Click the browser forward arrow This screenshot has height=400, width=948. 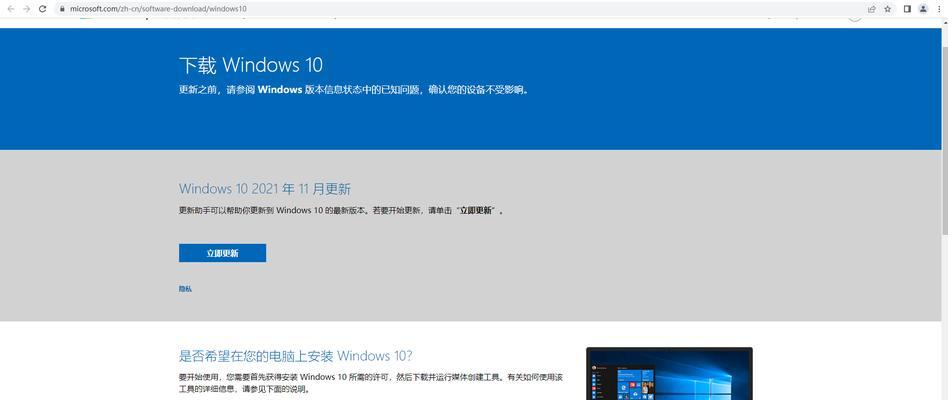(x=27, y=9)
